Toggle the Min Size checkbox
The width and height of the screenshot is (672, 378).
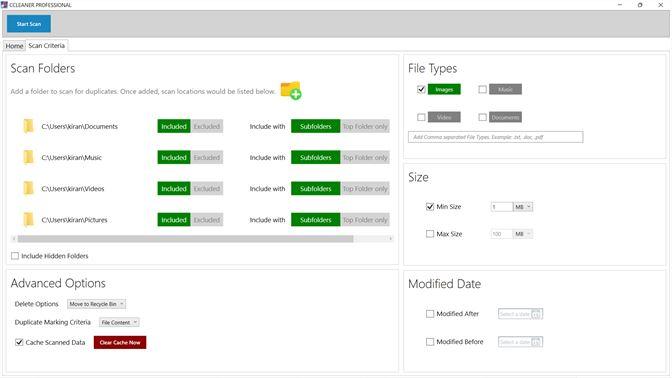[x=430, y=207]
